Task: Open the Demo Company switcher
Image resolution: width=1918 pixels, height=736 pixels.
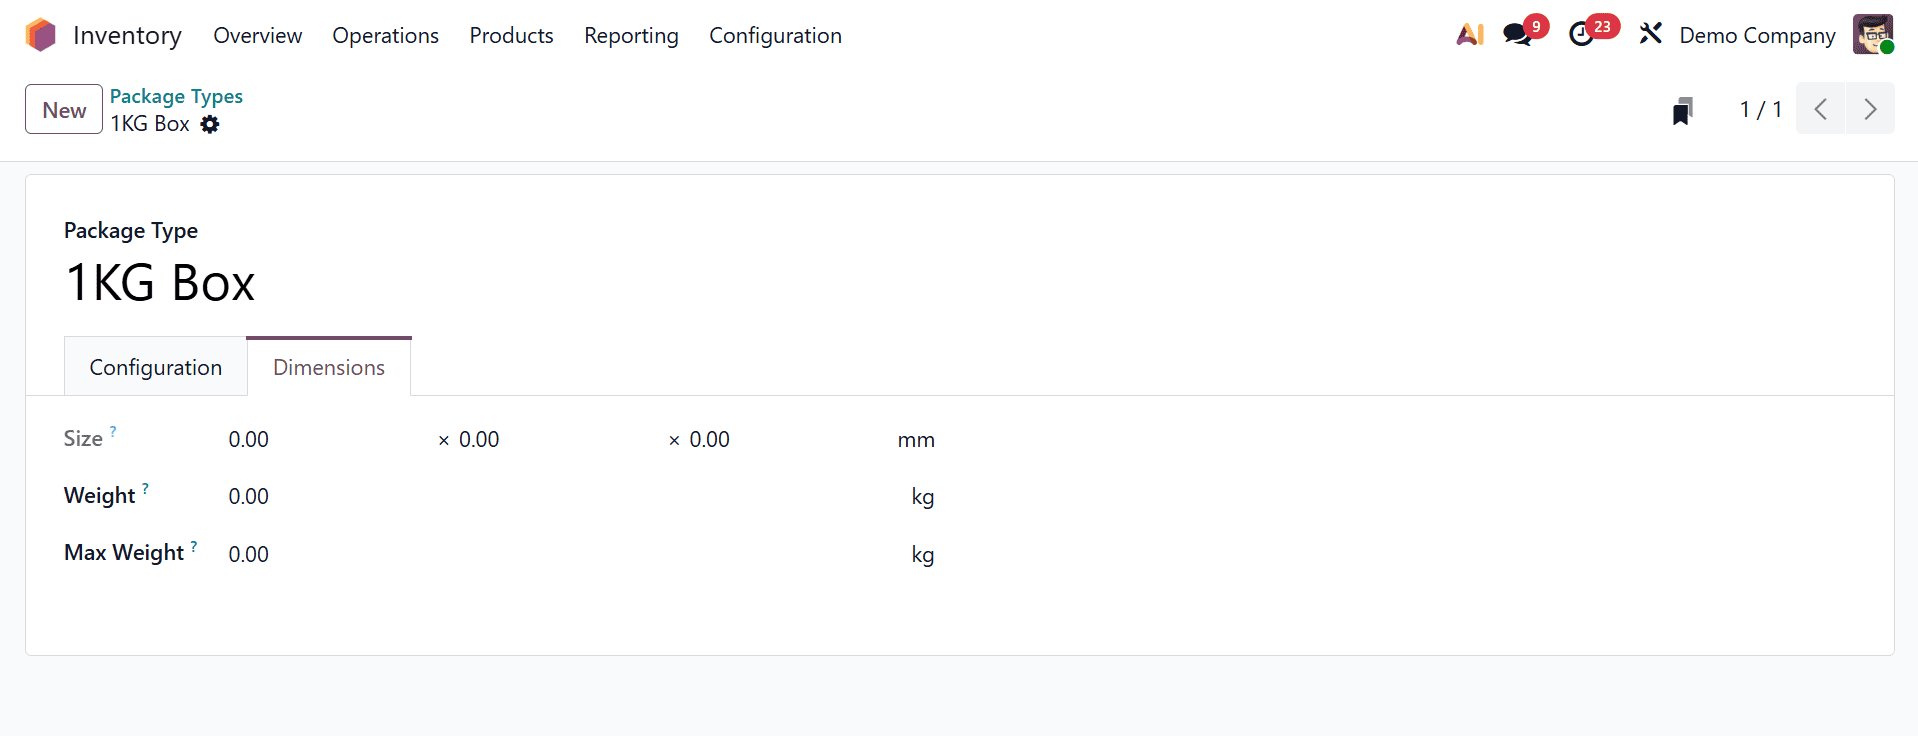Action: [x=1756, y=35]
